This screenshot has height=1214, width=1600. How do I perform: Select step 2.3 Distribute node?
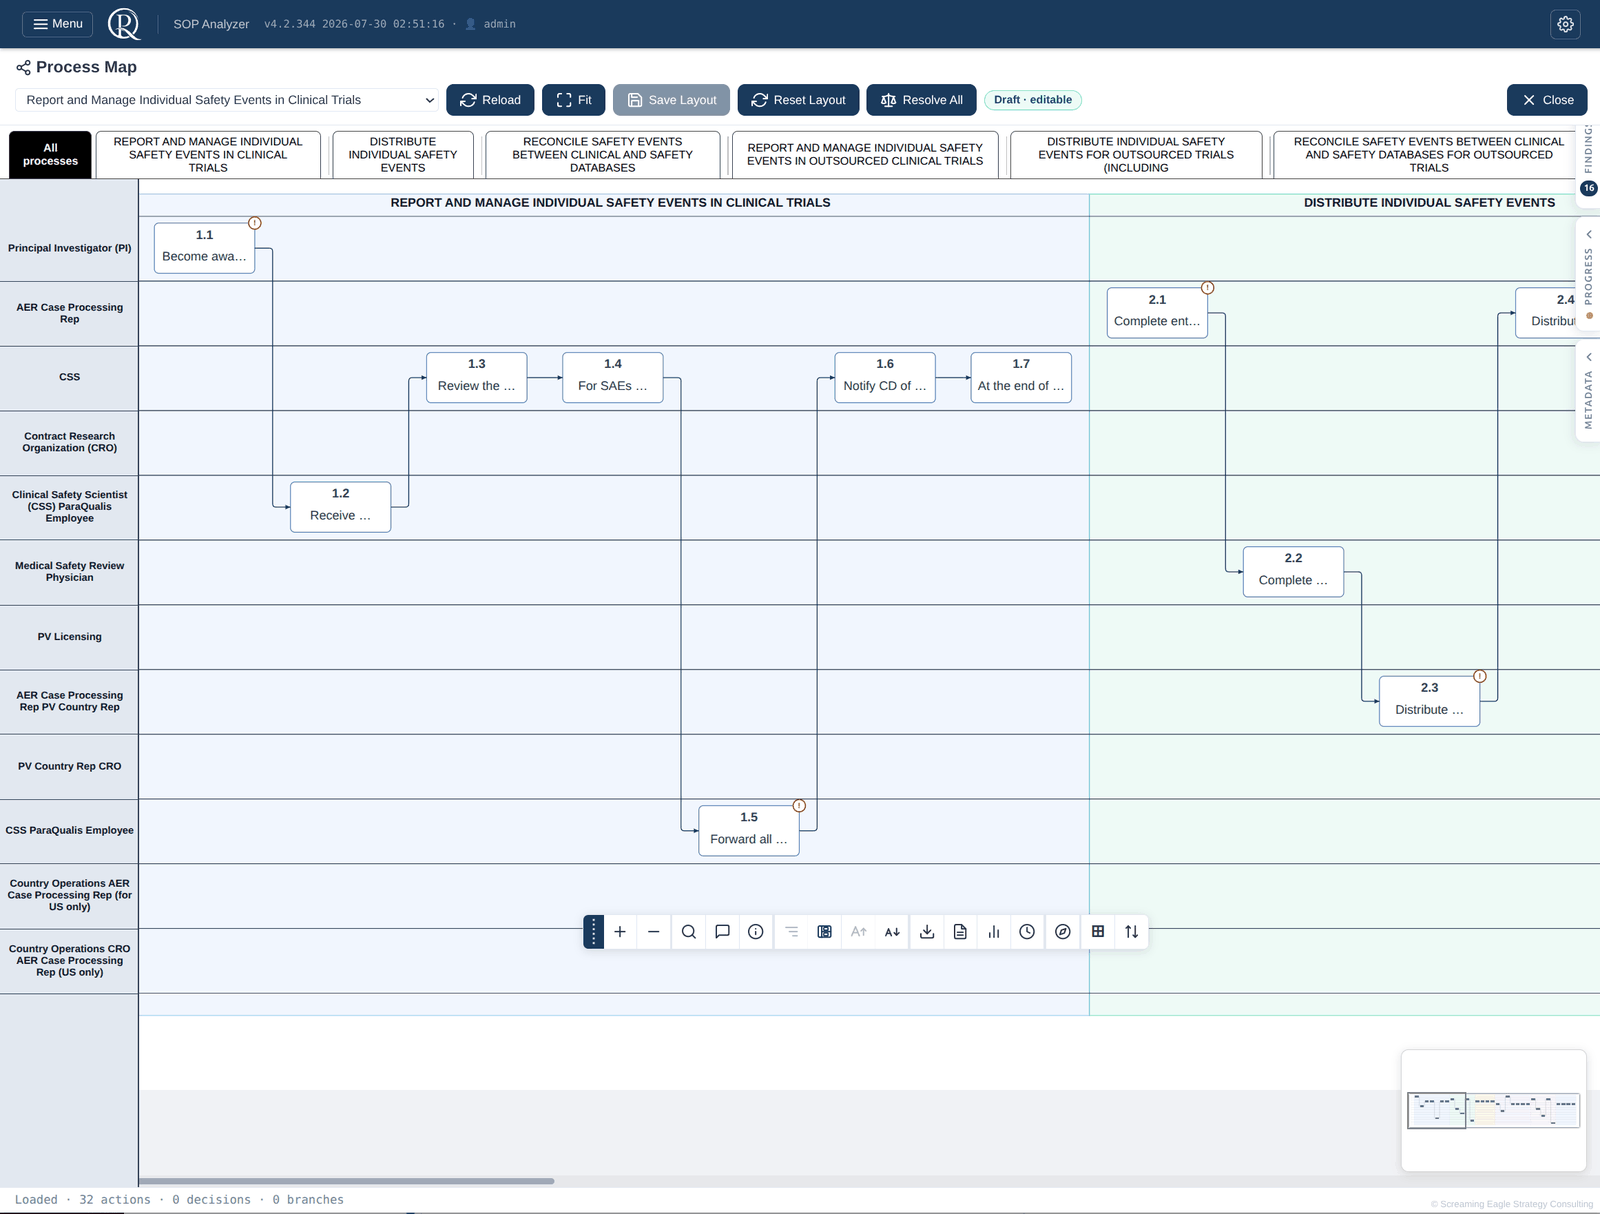point(1429,700)
